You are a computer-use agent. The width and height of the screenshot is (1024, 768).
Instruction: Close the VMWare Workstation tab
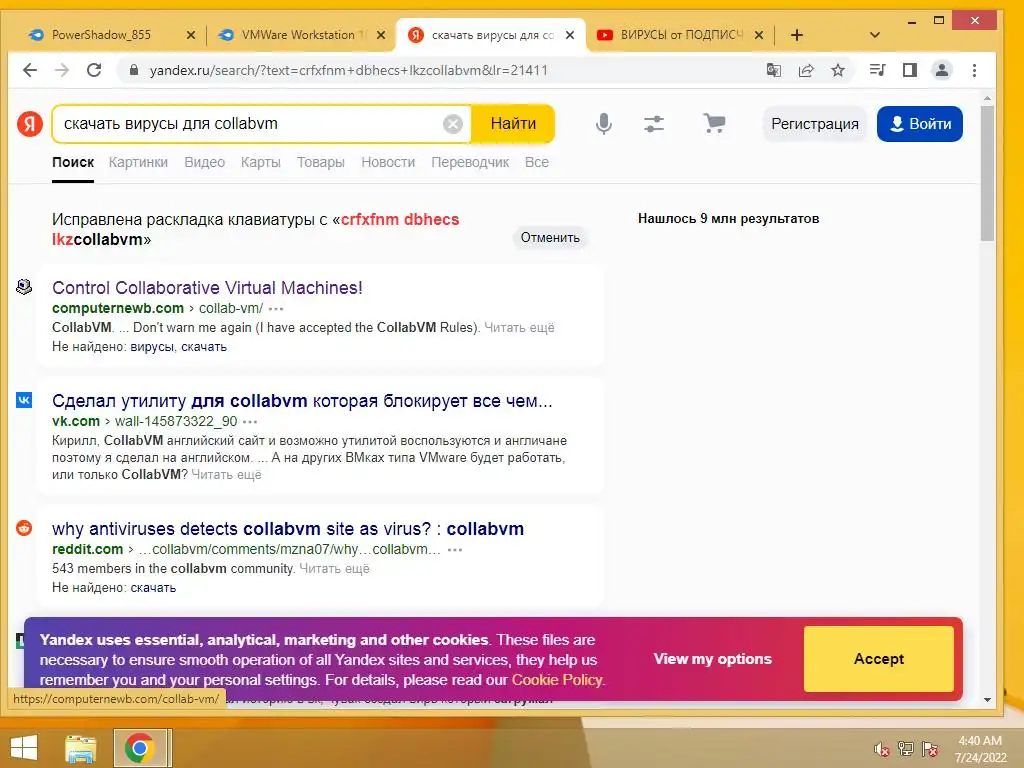click(382, 35)
